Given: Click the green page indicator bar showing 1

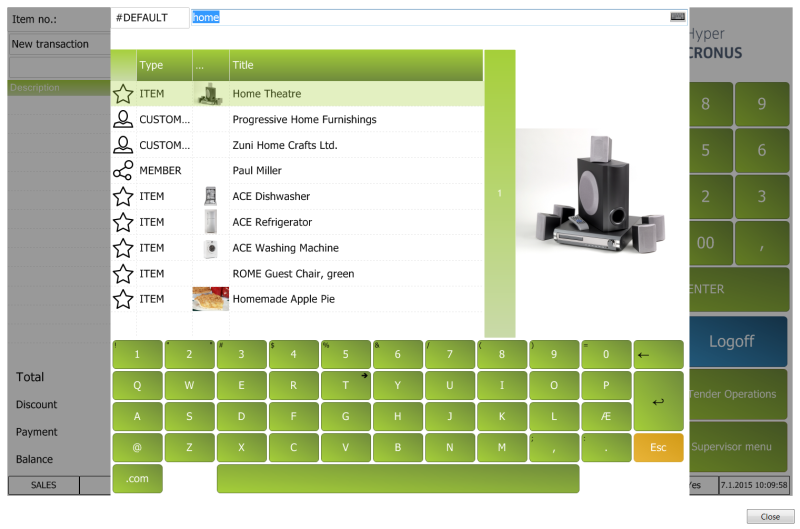Looking at the screenshot, I should [499, 193].
